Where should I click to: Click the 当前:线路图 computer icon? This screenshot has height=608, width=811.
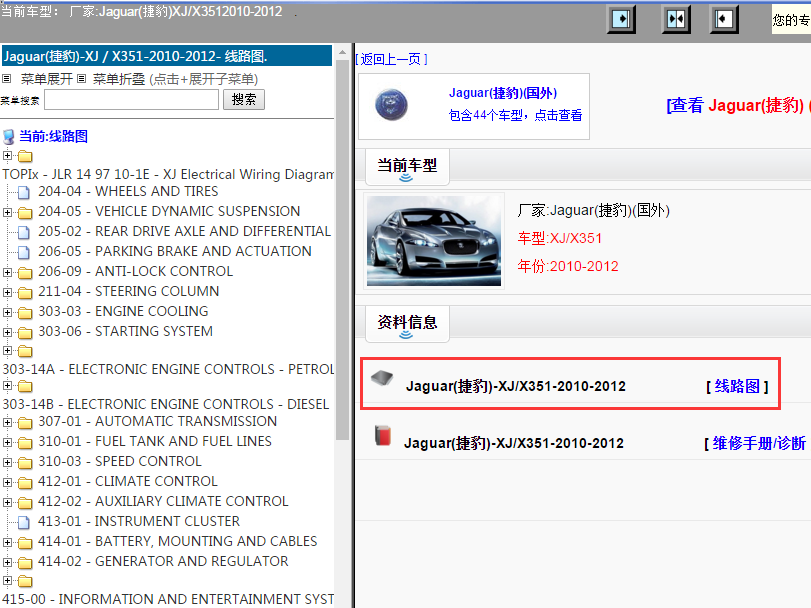pos(8,136)
